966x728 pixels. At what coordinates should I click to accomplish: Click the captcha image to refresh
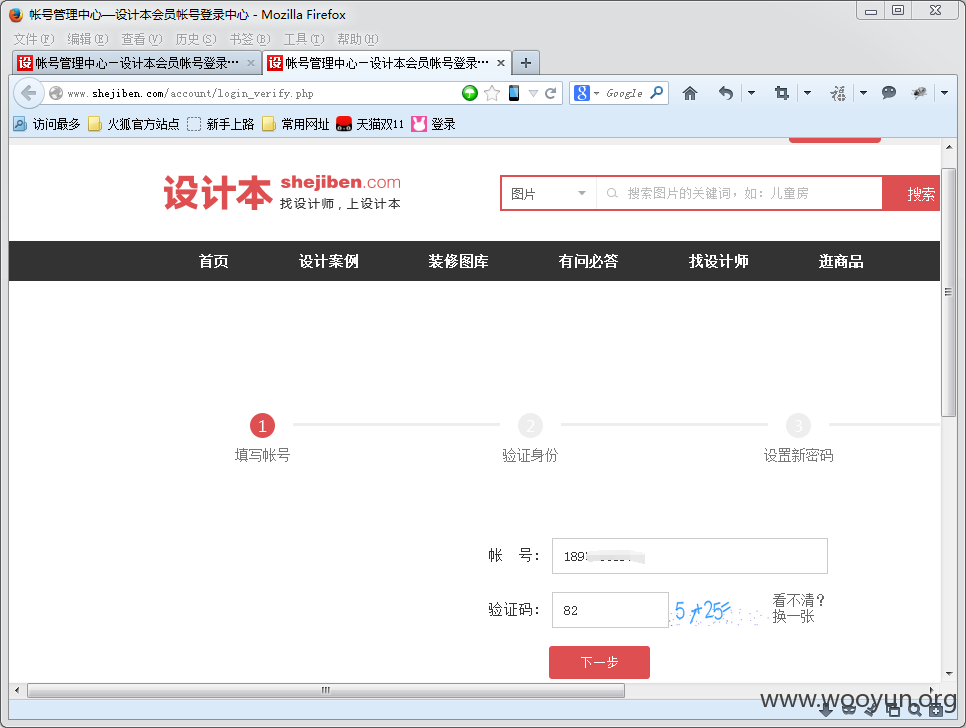(x=718, y=611)
